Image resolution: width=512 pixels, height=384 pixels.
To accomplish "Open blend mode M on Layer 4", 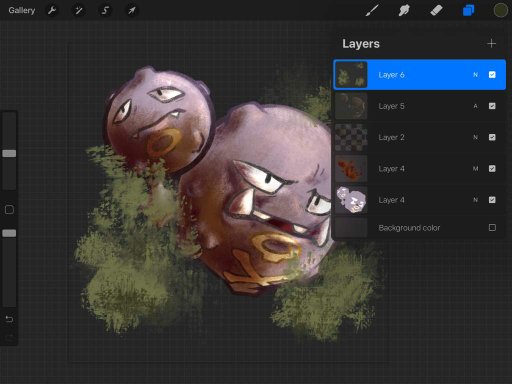I will click(x=475, y=169).
